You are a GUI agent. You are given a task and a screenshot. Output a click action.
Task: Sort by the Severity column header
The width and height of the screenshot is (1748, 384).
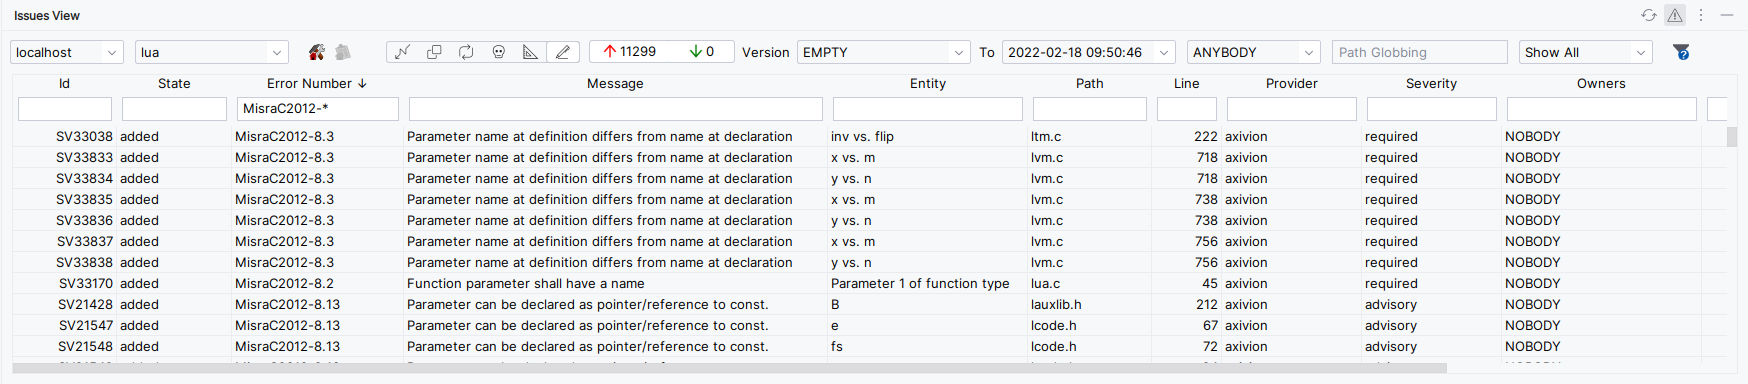point(1432,83)
